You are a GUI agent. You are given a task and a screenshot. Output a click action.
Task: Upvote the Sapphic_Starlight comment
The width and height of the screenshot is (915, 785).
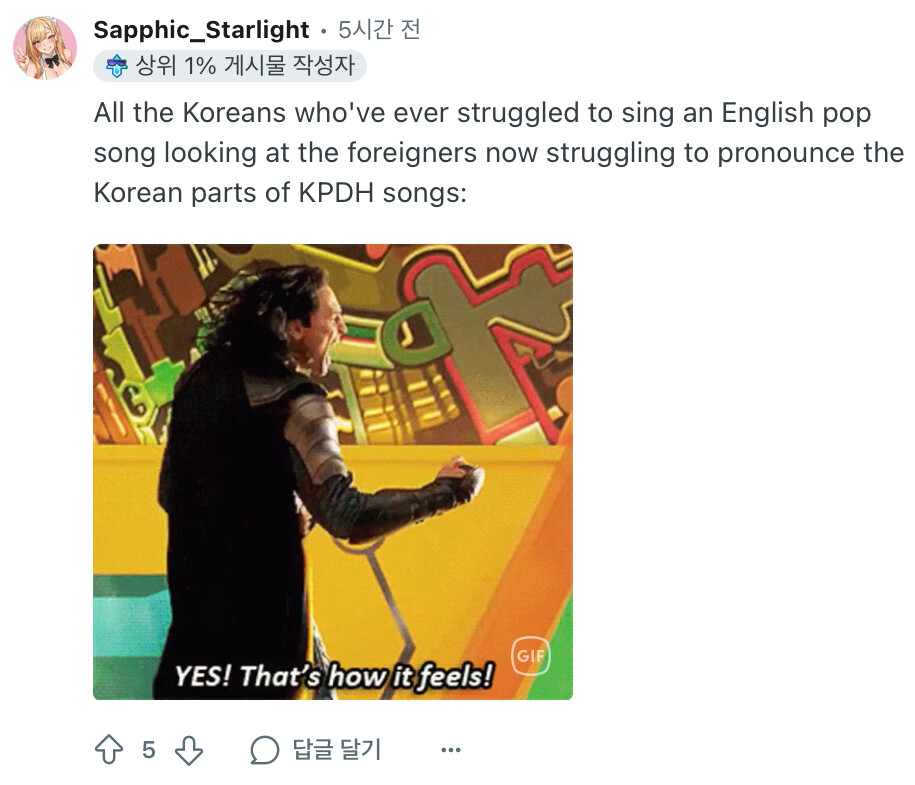(x=108, y=750)
